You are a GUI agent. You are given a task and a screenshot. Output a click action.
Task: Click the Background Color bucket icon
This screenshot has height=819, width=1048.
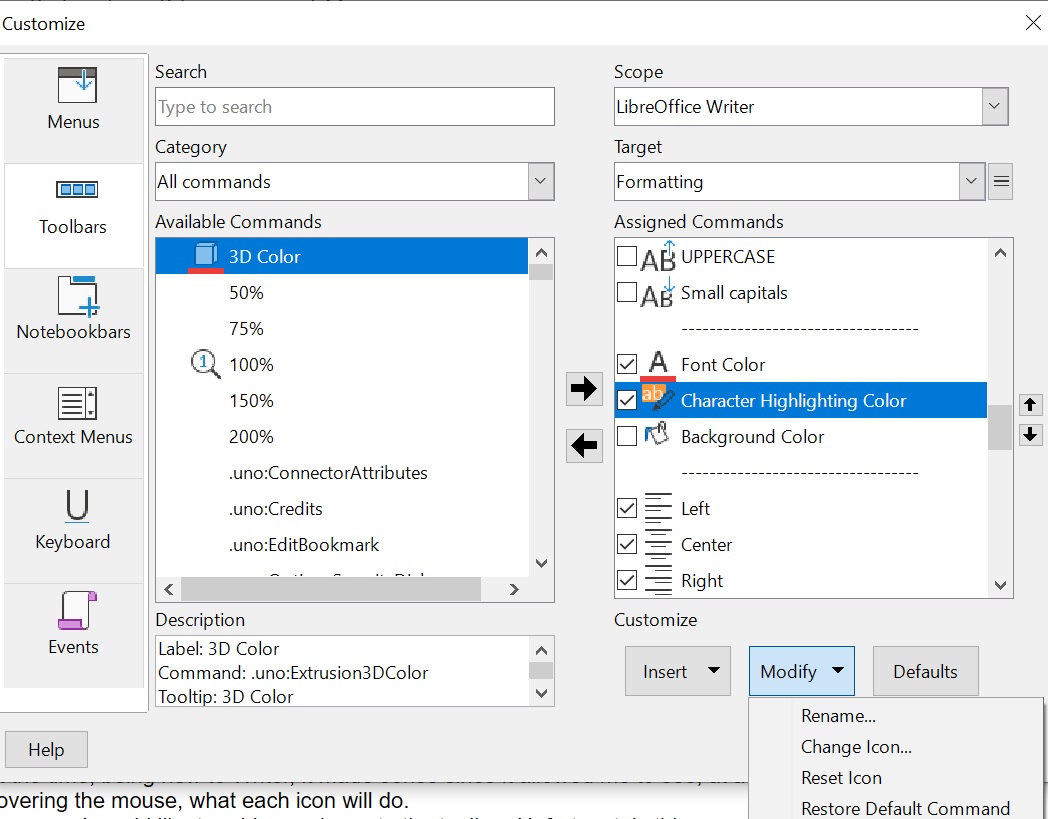click(657, 435)
